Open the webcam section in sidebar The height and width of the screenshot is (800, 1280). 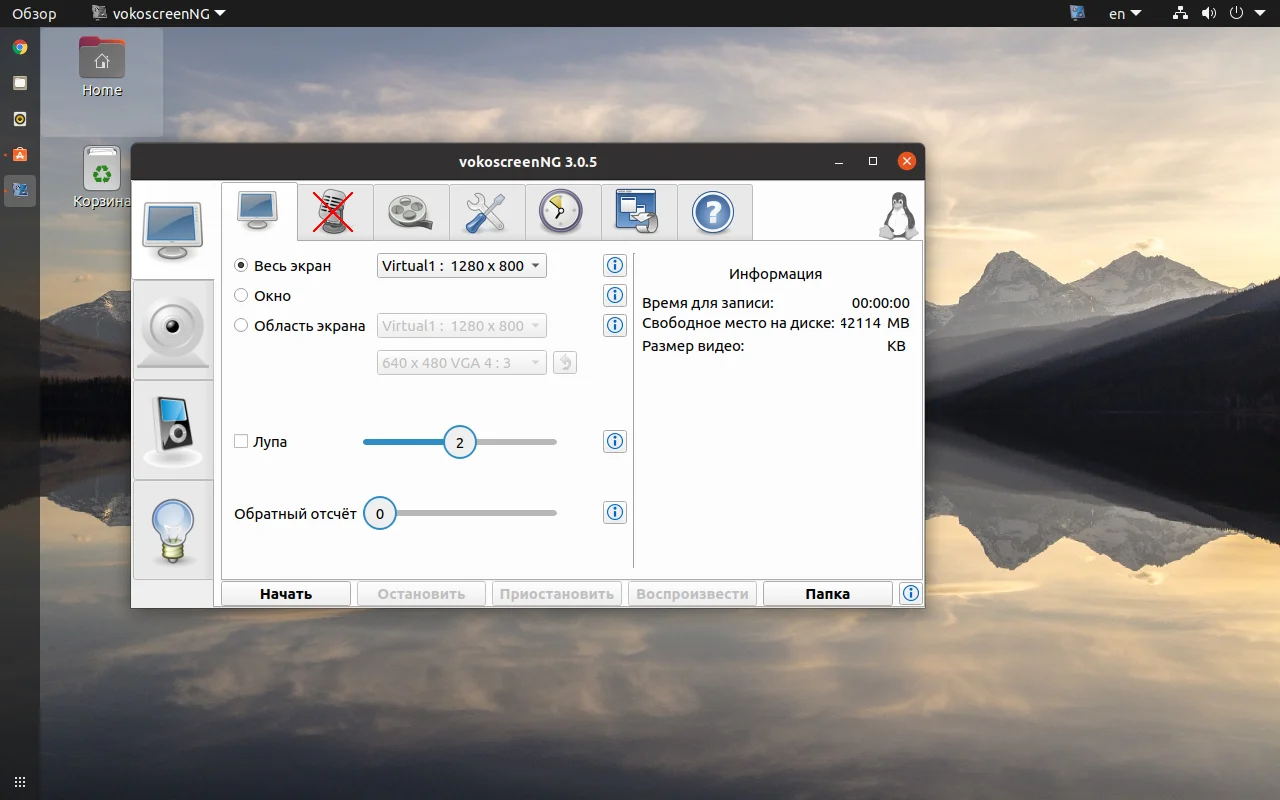(173, 330)
